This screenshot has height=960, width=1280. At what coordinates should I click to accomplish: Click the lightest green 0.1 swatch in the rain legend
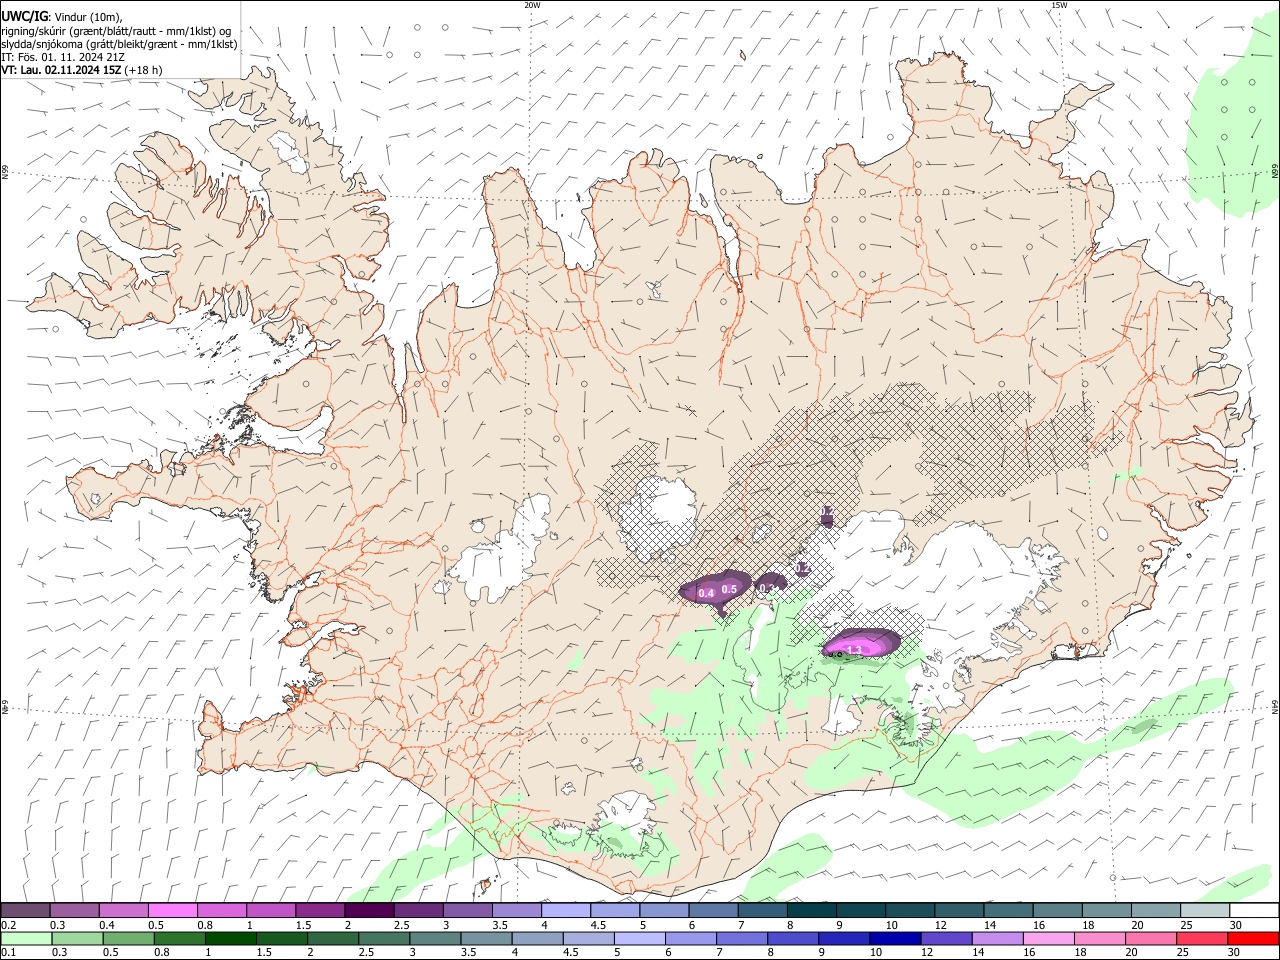point(26,939)
